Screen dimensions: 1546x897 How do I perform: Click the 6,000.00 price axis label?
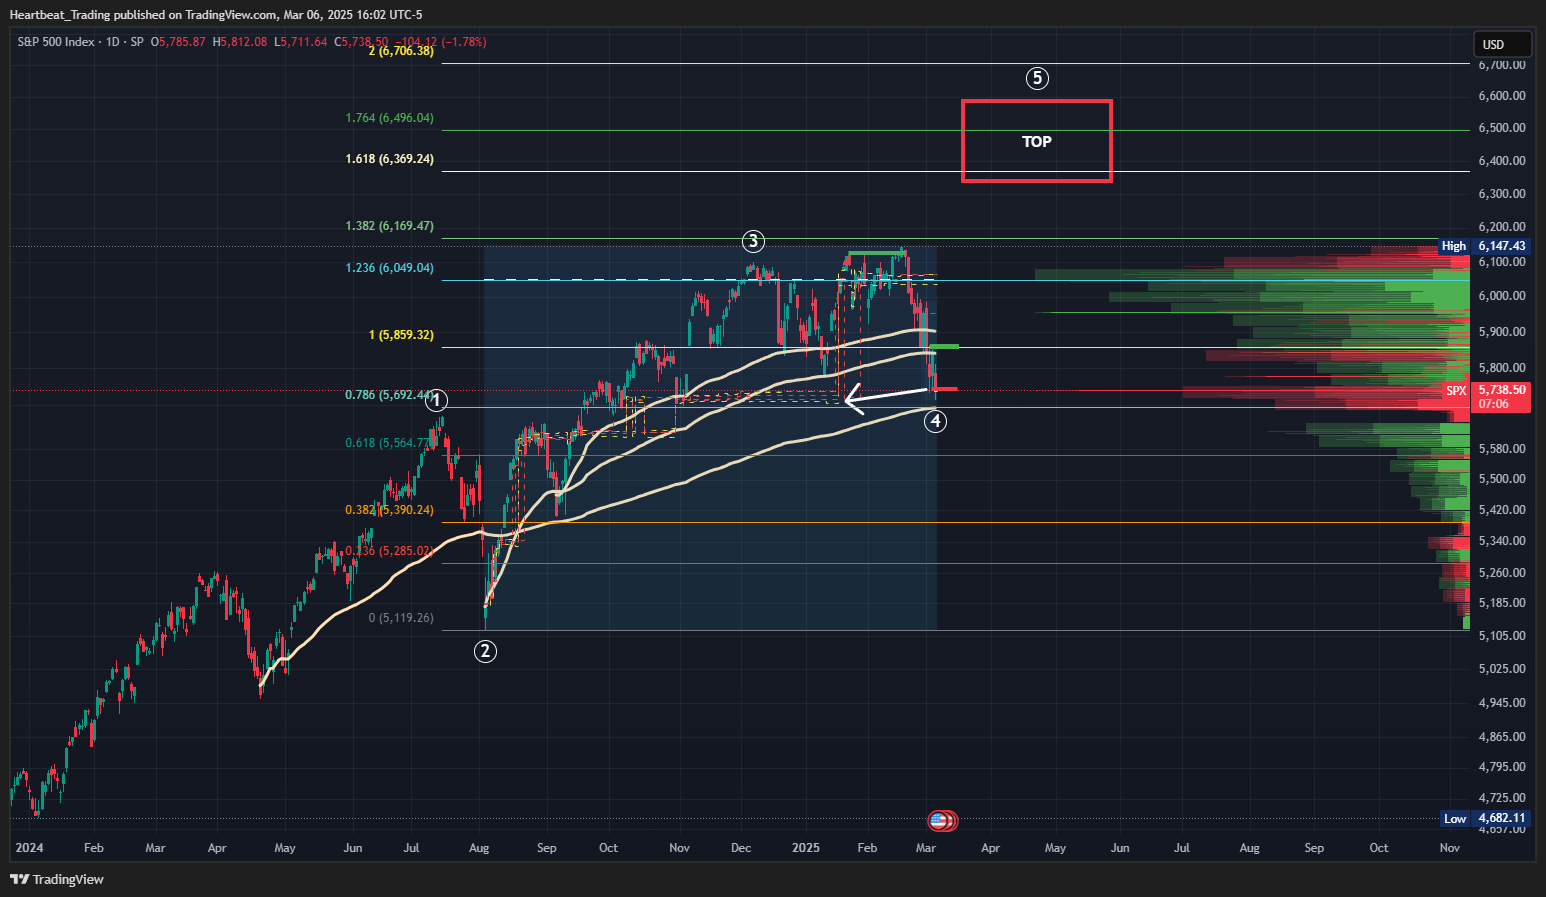pyautogui.click(x=1502, y=296)
